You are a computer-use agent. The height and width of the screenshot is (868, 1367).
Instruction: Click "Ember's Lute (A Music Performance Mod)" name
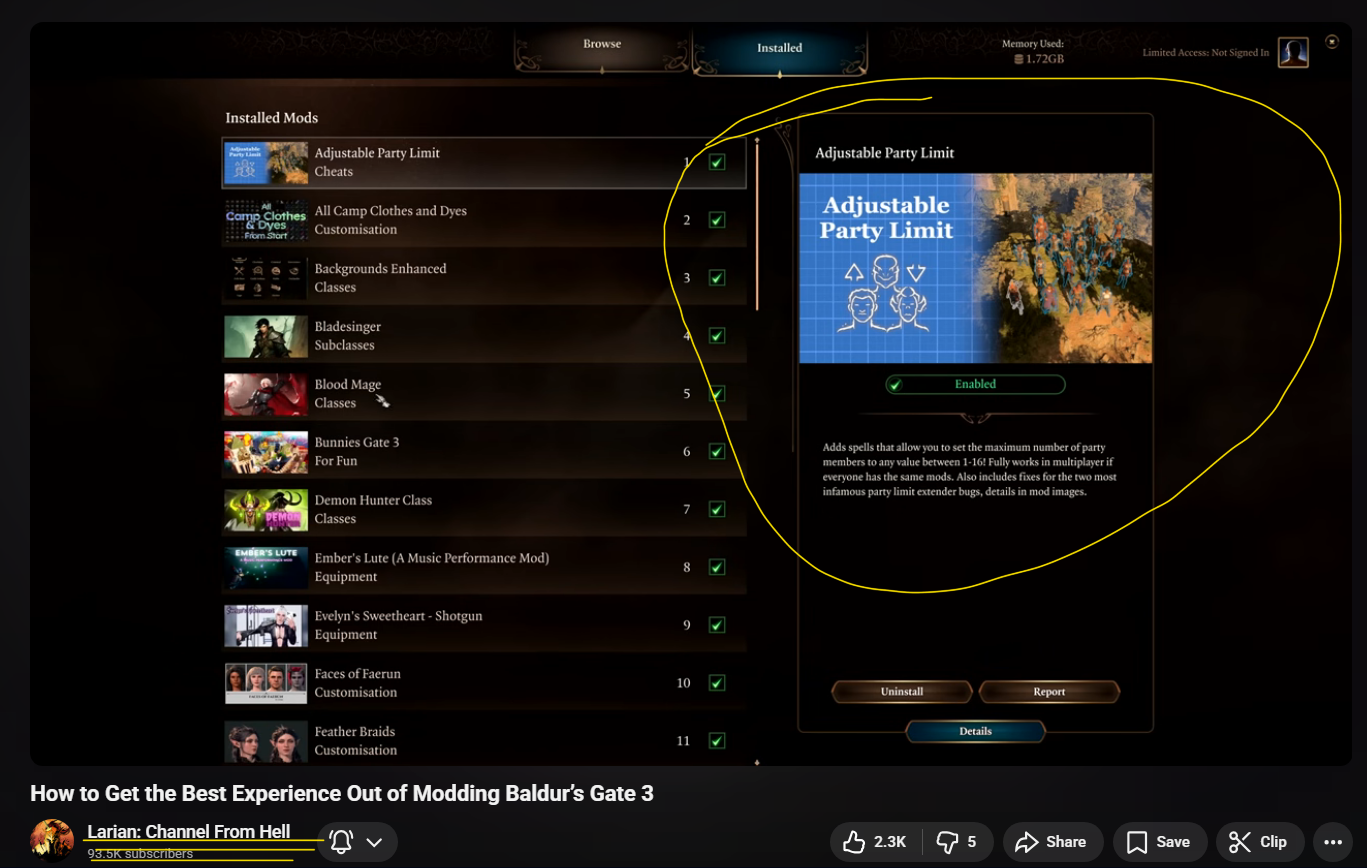point(432,558)
